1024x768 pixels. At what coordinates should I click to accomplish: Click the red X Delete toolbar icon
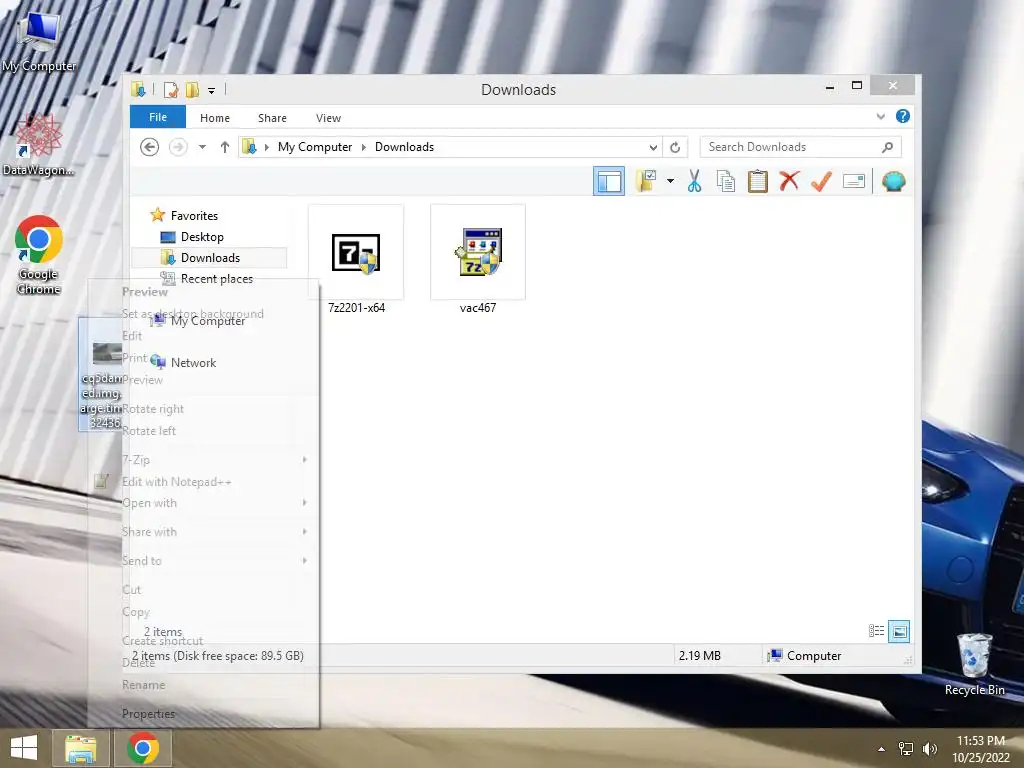pos(790,181)
